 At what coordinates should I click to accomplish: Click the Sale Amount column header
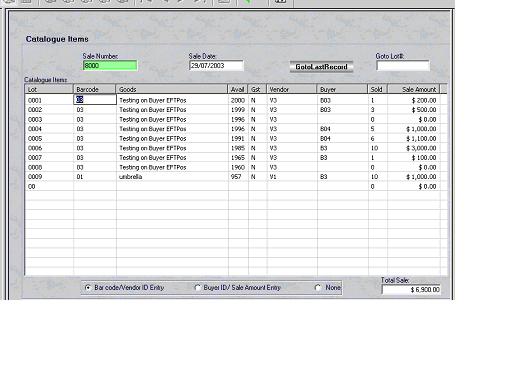414,89
